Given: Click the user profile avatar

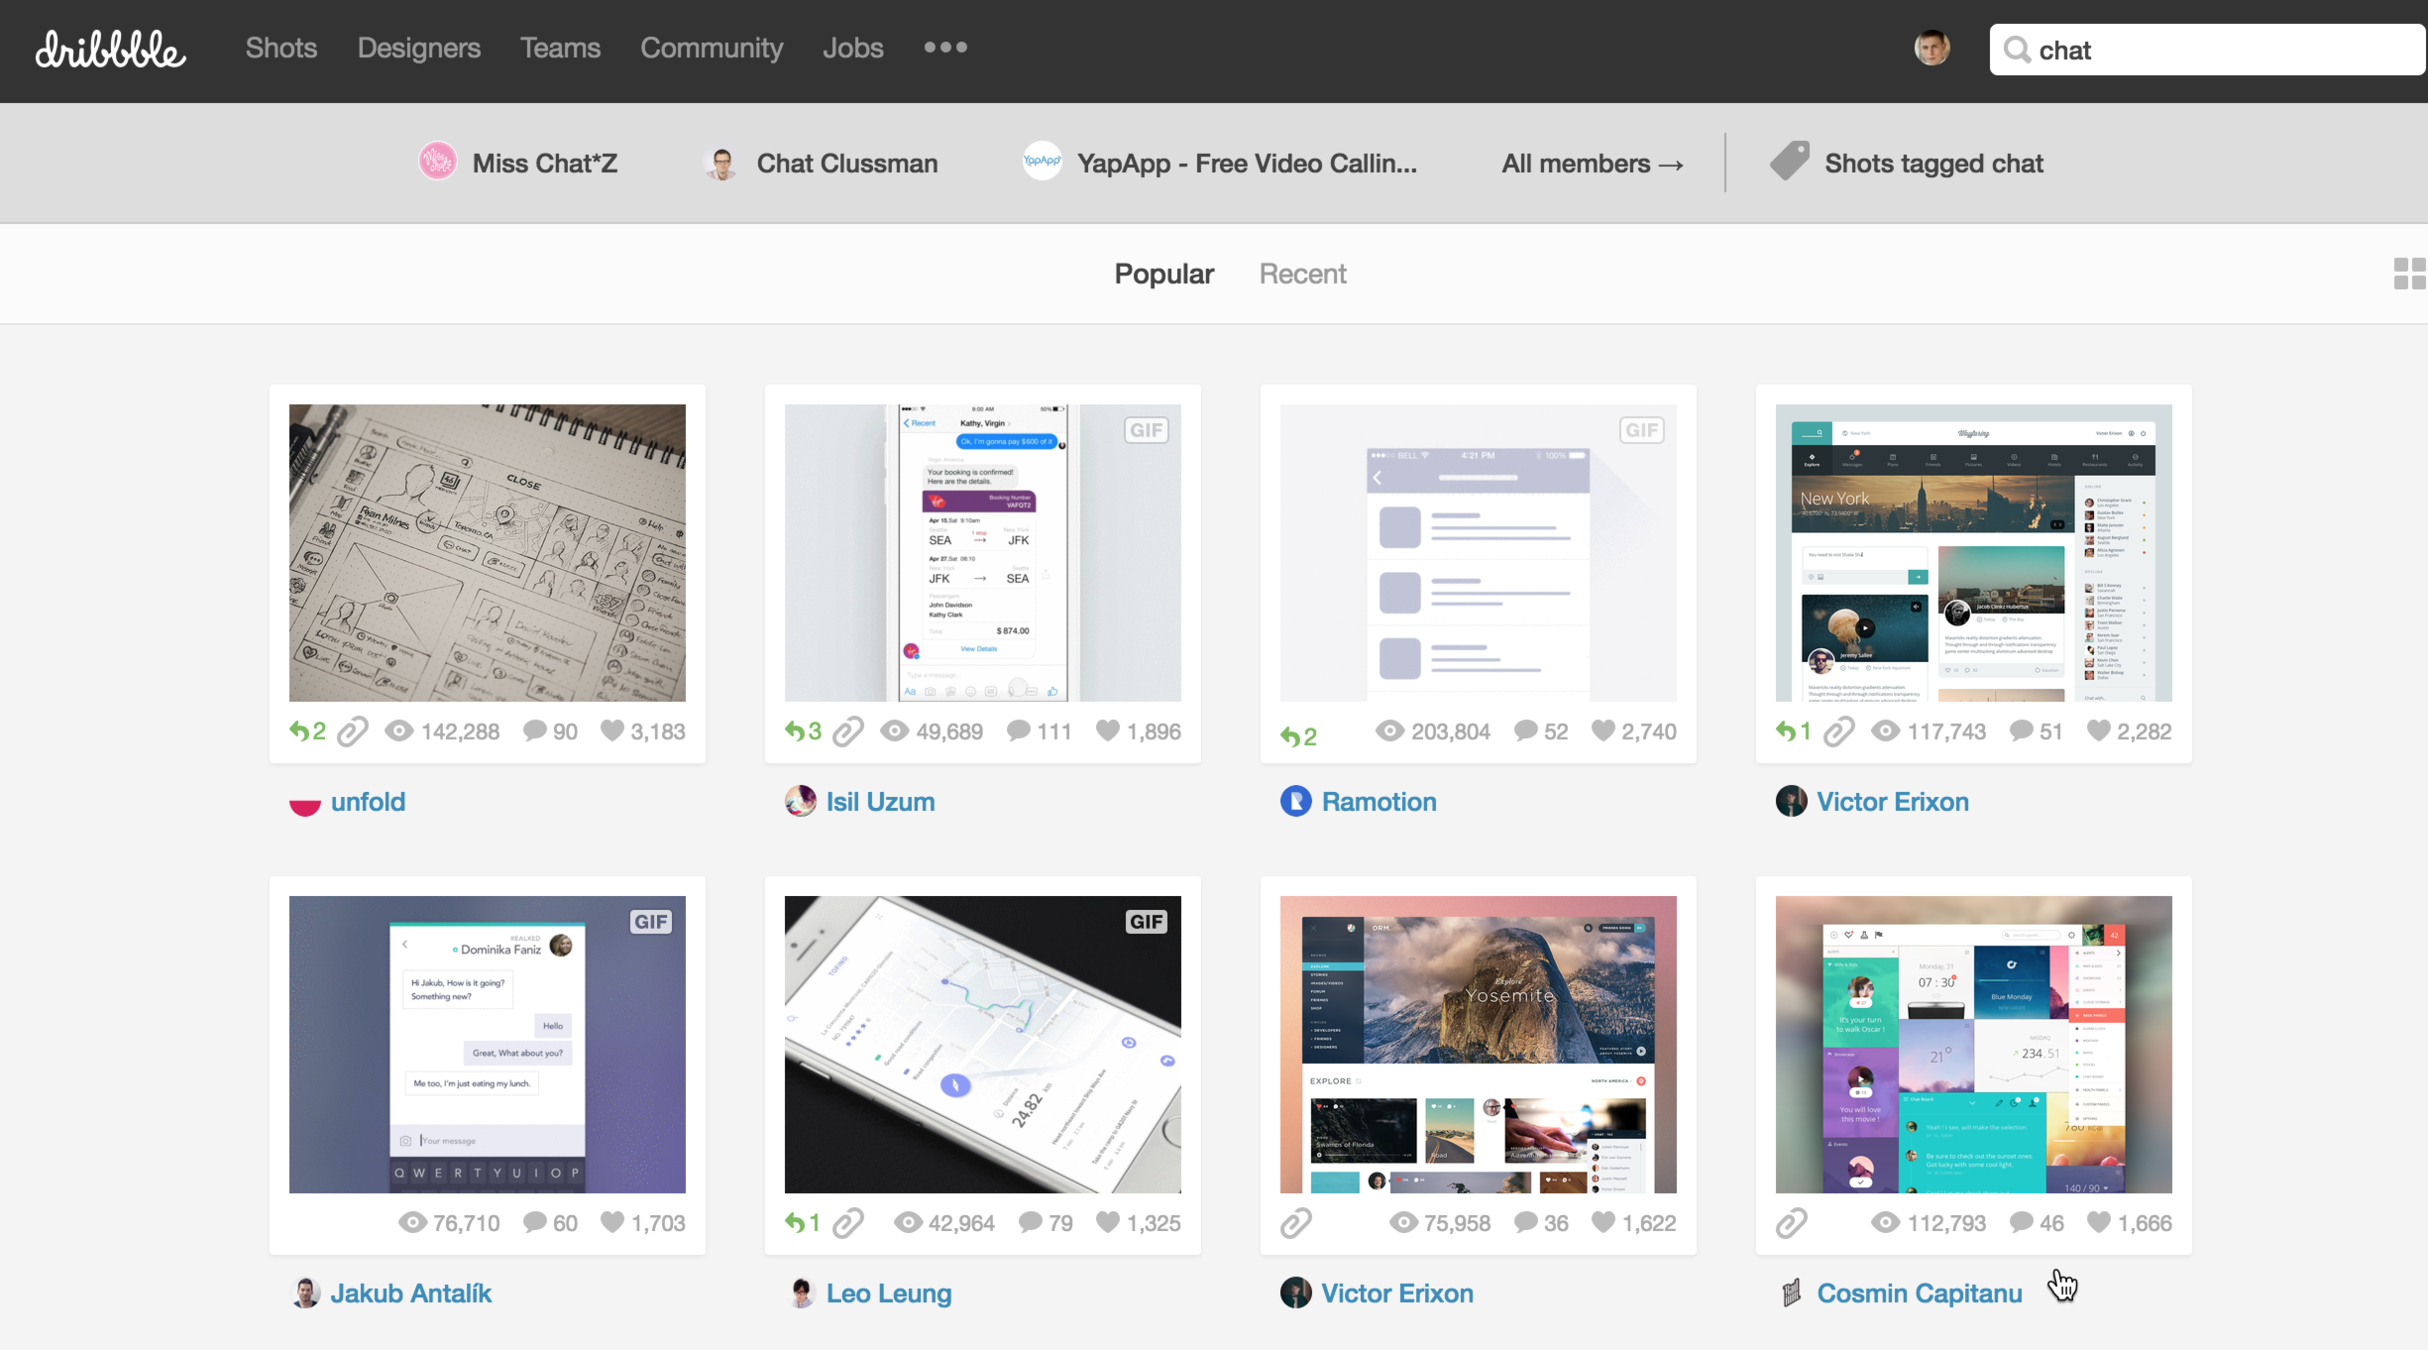Looking at the screenshot, I should (1931, 48).
